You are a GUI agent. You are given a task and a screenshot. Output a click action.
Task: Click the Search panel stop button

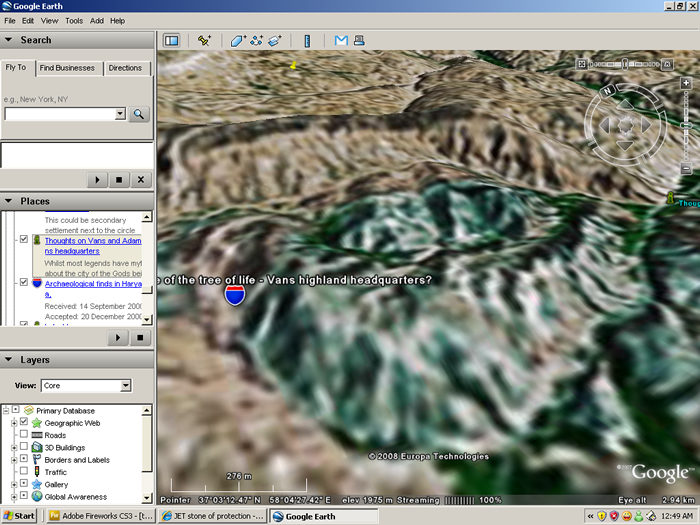[x=119, y=180]
